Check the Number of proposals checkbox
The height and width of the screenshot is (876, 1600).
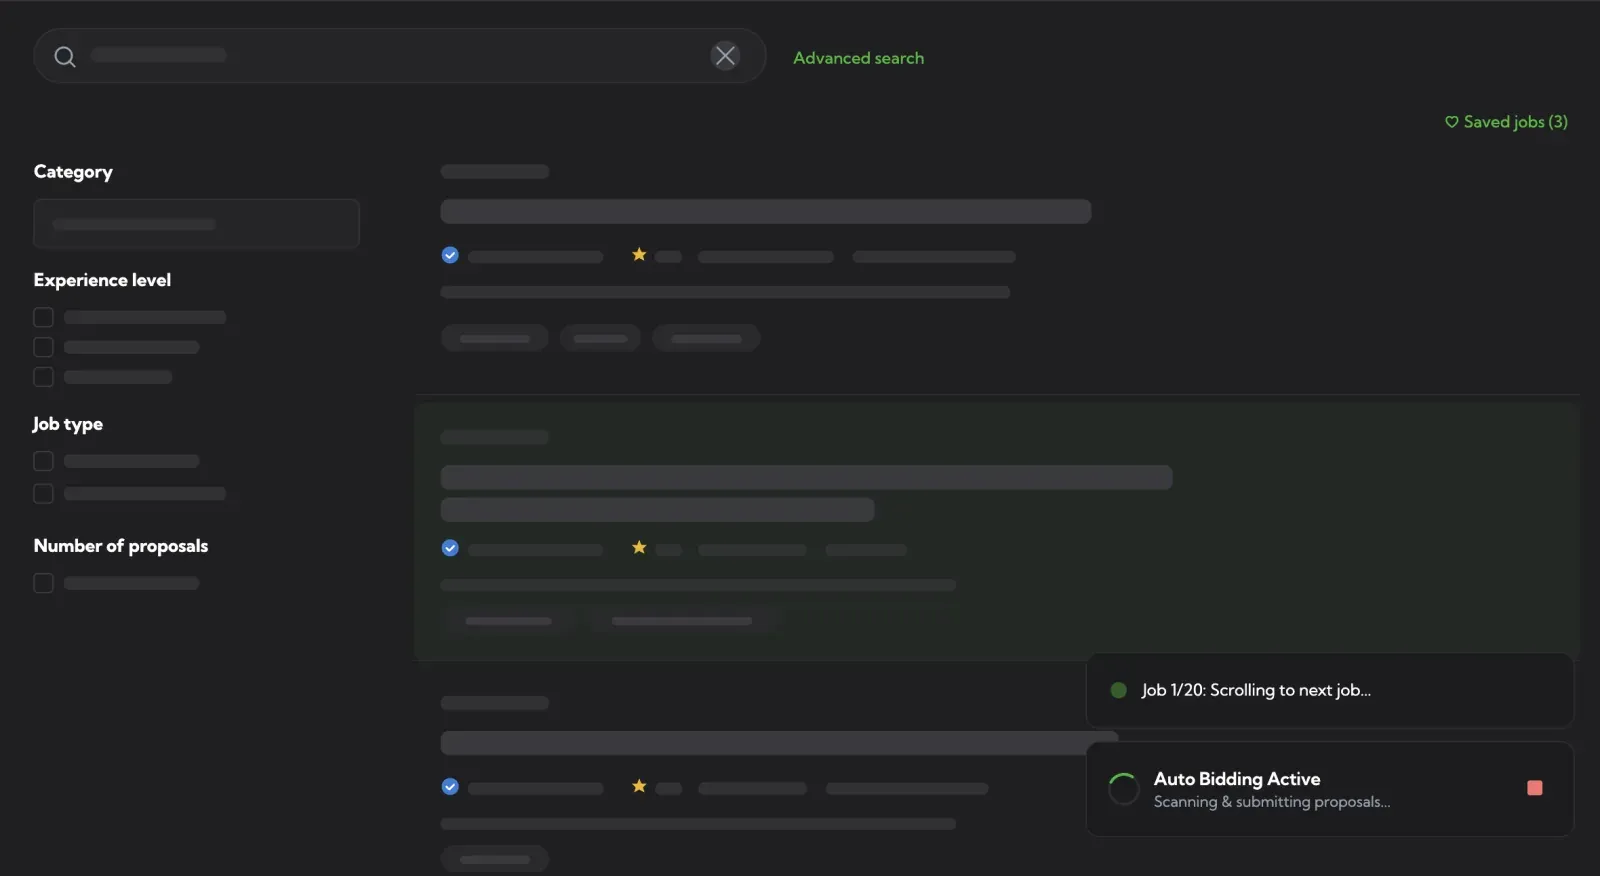click(x=43, y=583)
